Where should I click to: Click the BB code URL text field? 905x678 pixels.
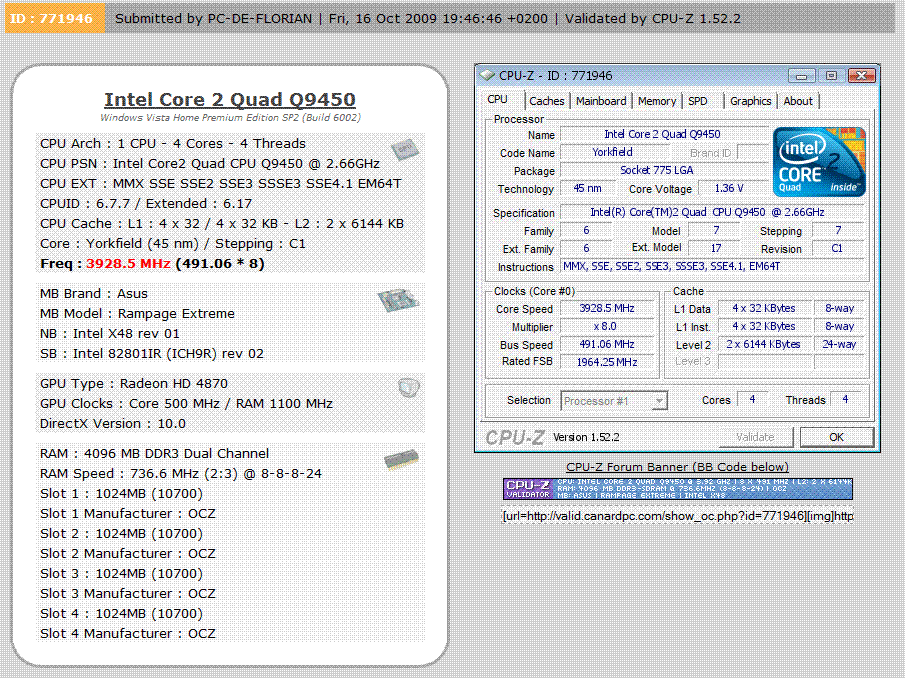click(678, 516)
